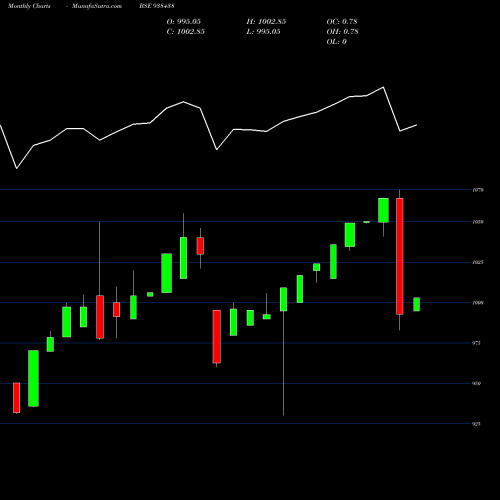Click the 'Monthly Charts' title text
Image resolution: width=500 pixels, height=500 pixels.
tap(29, 6)
